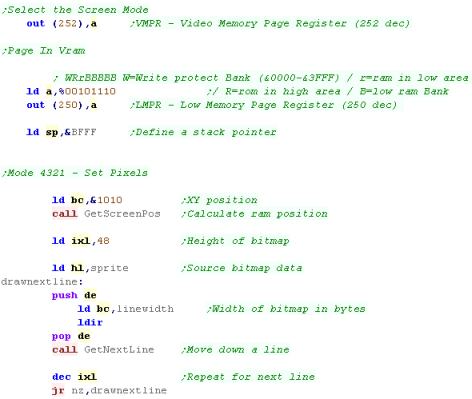Click the 'Page In Vram' comment line
Image resolution: width=472 pixels, height=399 pixels.
[44, 51]
